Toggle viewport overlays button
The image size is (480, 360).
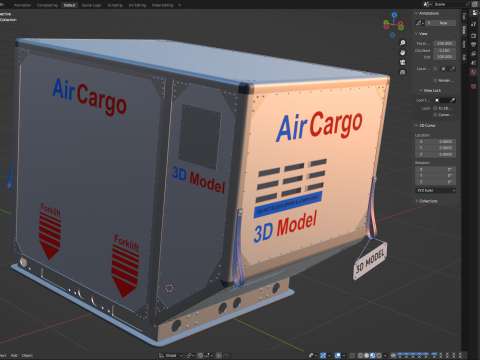[337, 355]
